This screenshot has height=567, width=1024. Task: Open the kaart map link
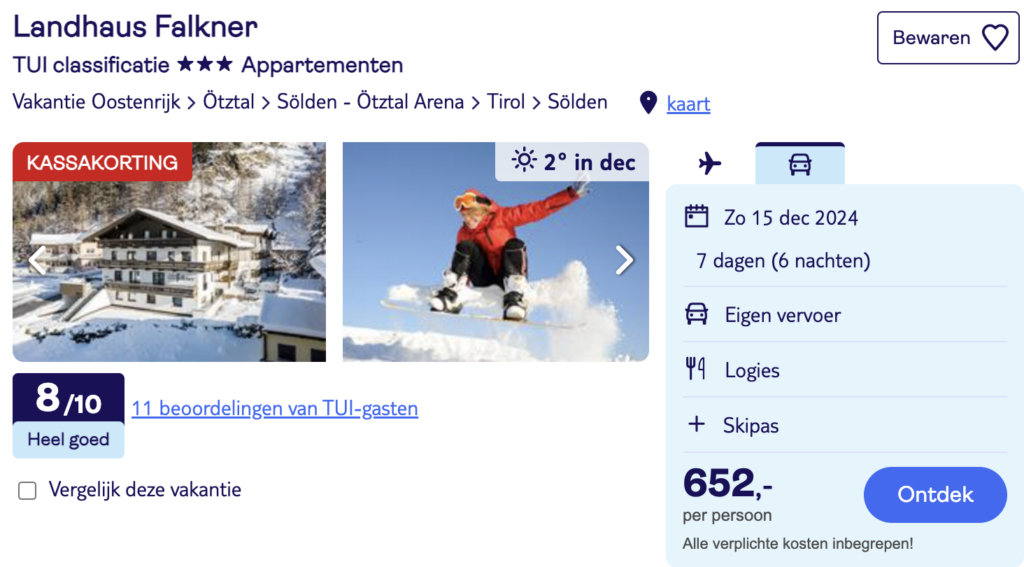688,103
